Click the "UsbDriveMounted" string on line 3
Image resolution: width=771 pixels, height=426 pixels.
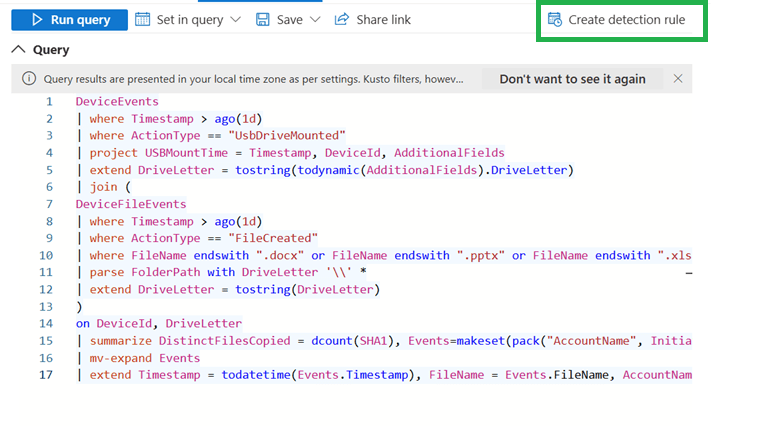[x=286, y=136]
